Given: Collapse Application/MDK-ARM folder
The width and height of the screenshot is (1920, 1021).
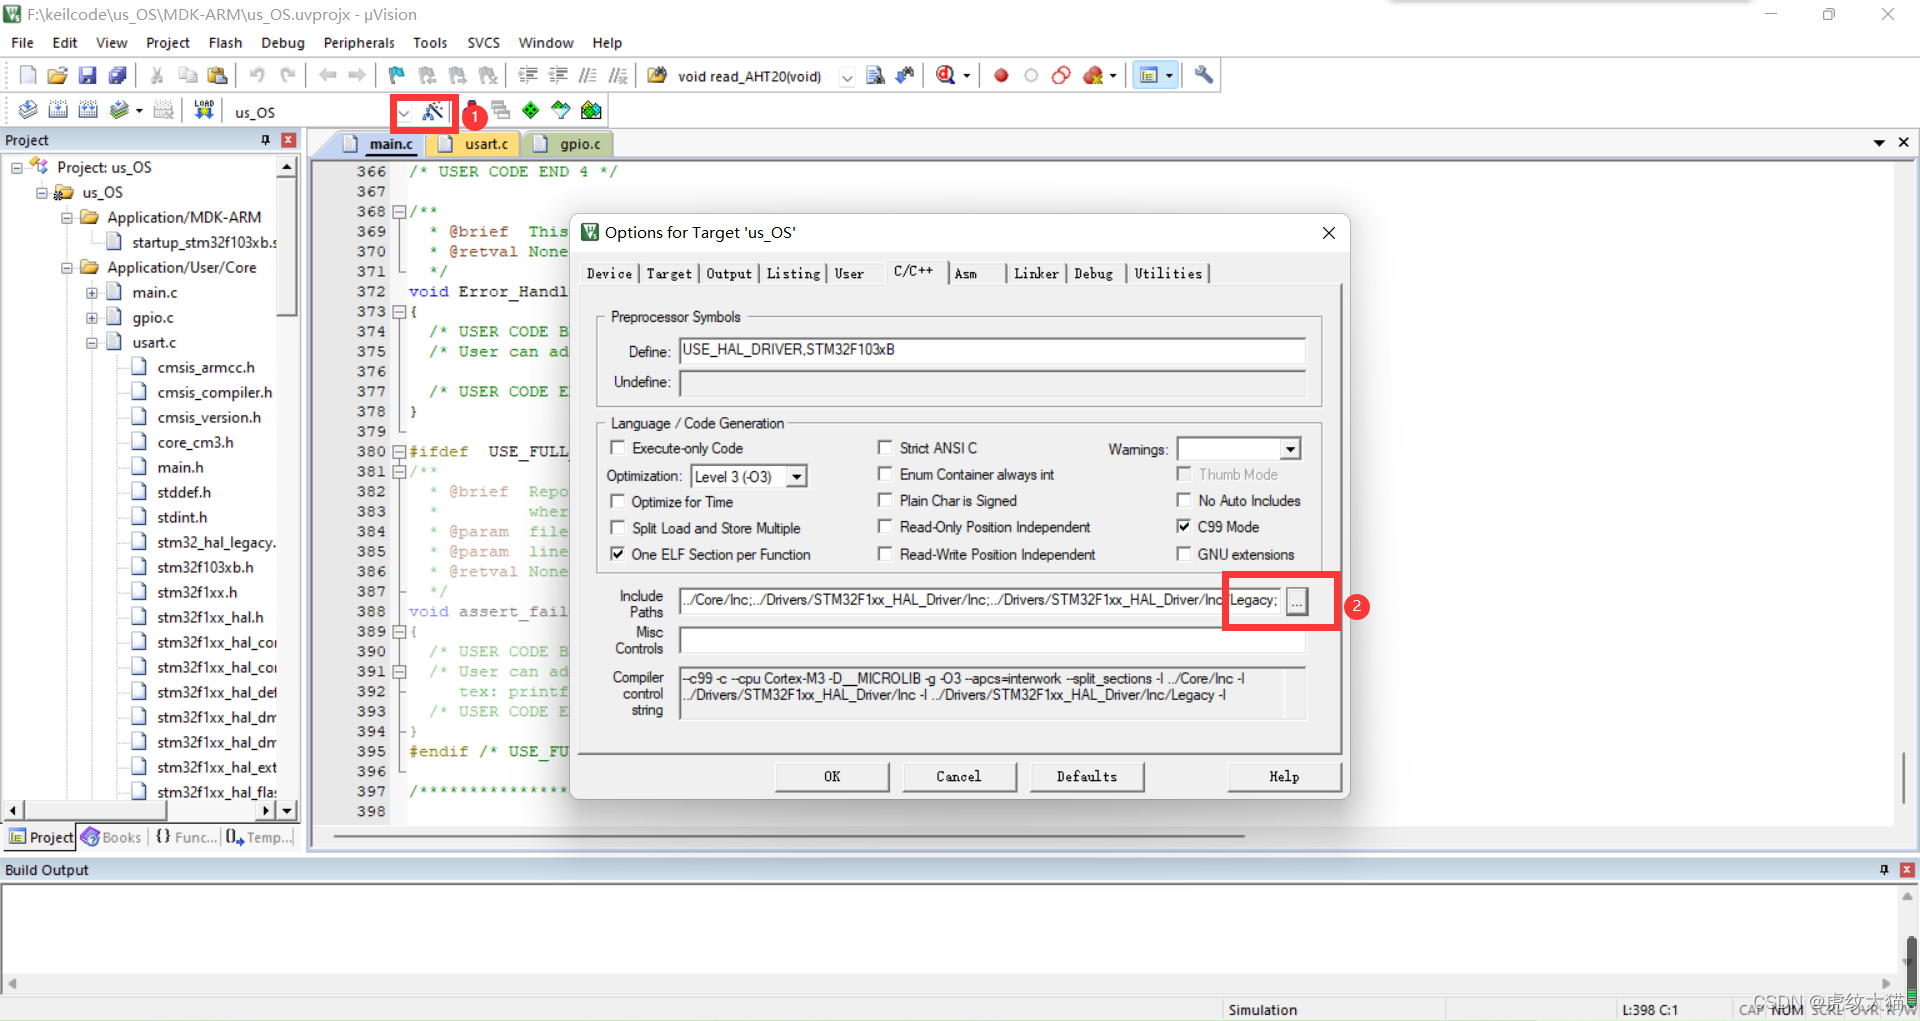Looking at the screenshot, I should (67, 217).
